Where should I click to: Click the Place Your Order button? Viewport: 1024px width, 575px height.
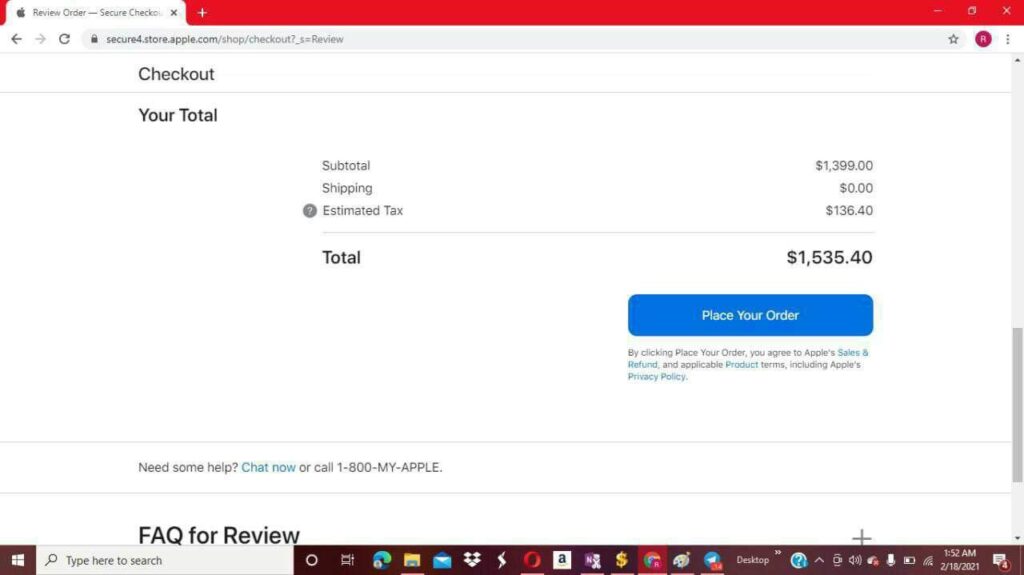tap(750, 315)
